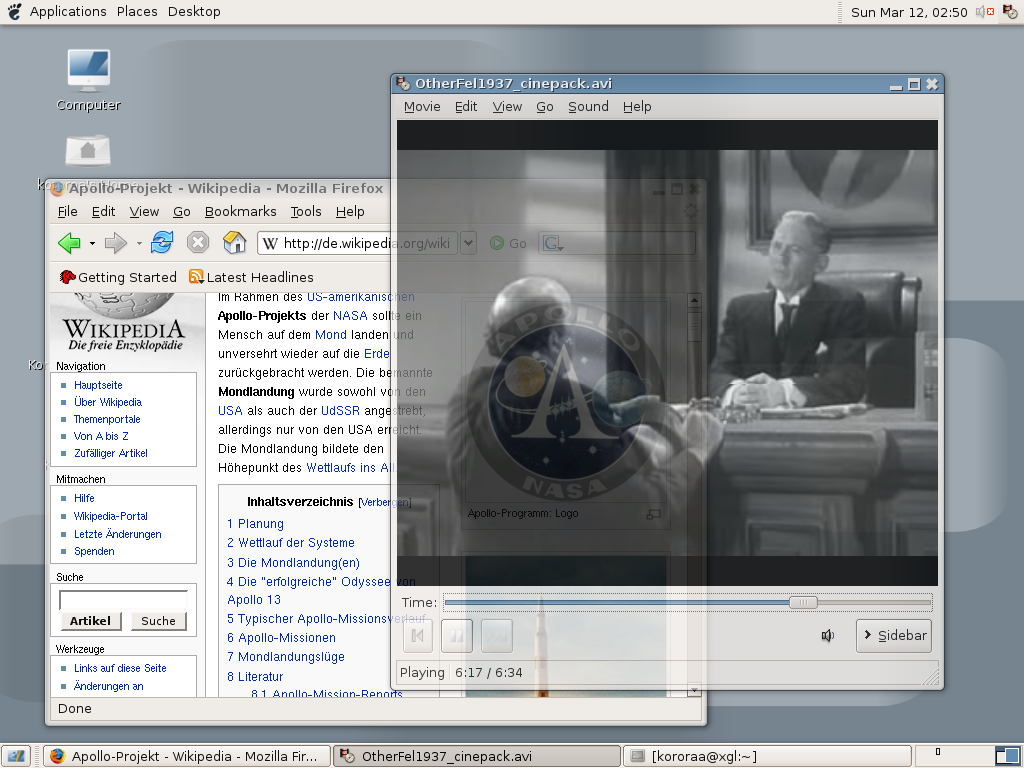Toggle the Totem Sidebar button
The image size is (1024, 768).
point(894,635)
